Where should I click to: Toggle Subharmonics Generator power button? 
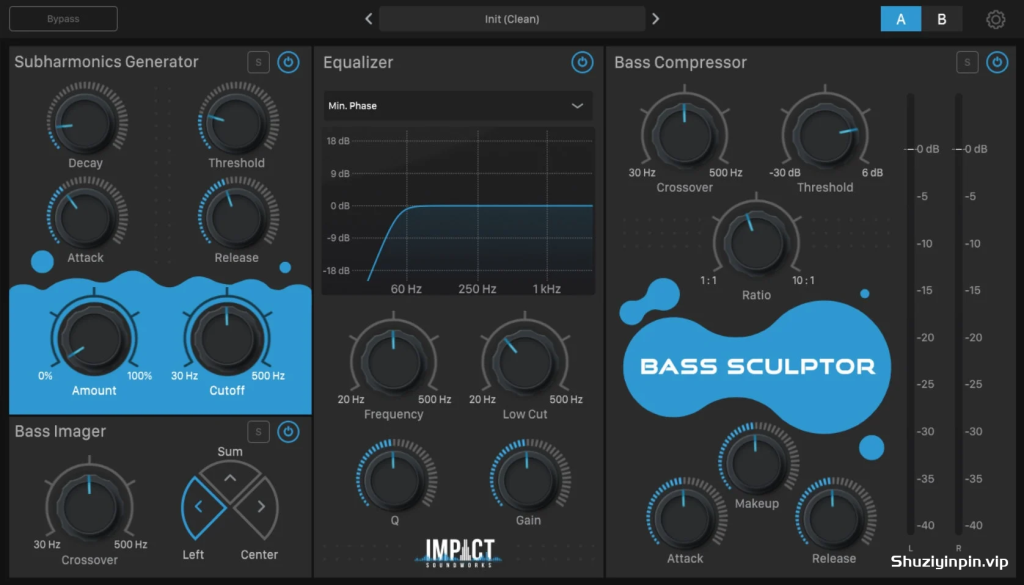288,62
